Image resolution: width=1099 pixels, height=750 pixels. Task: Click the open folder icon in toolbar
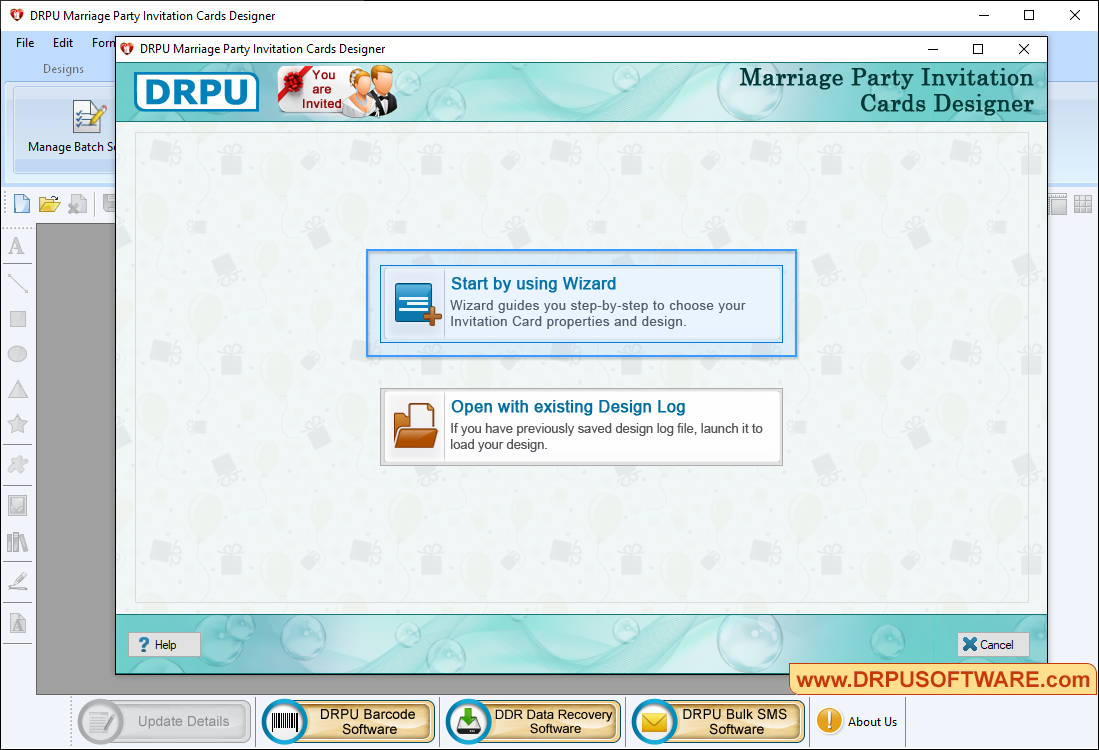tap(49, 204)
